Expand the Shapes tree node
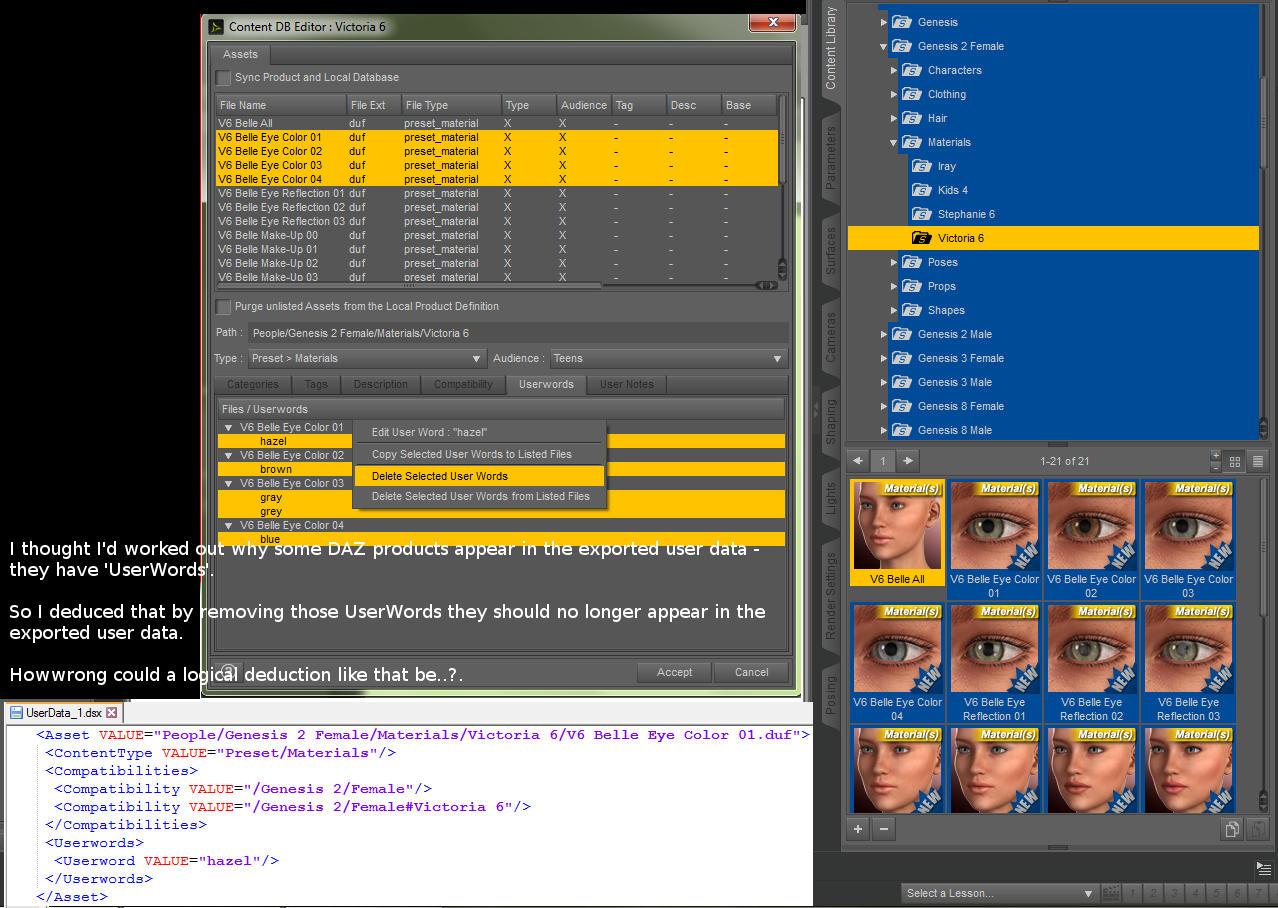Viewport: 1278px width, 908px height. coord(894,310)
